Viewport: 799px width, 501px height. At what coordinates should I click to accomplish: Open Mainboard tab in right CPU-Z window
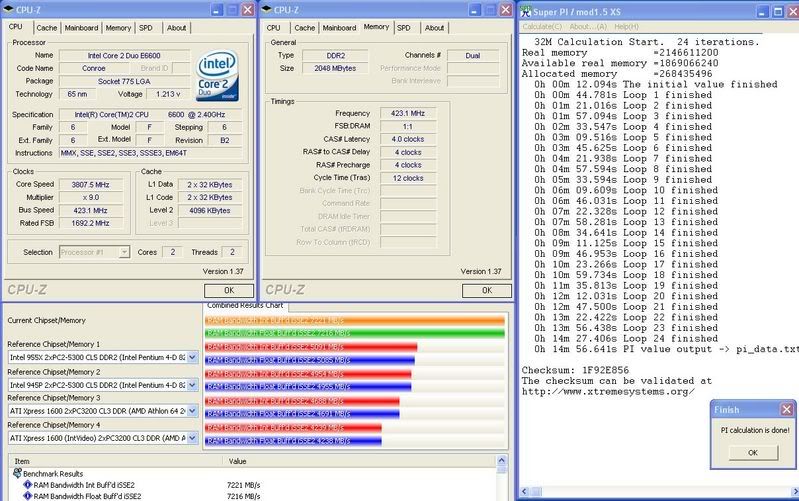tap(339, 28)
